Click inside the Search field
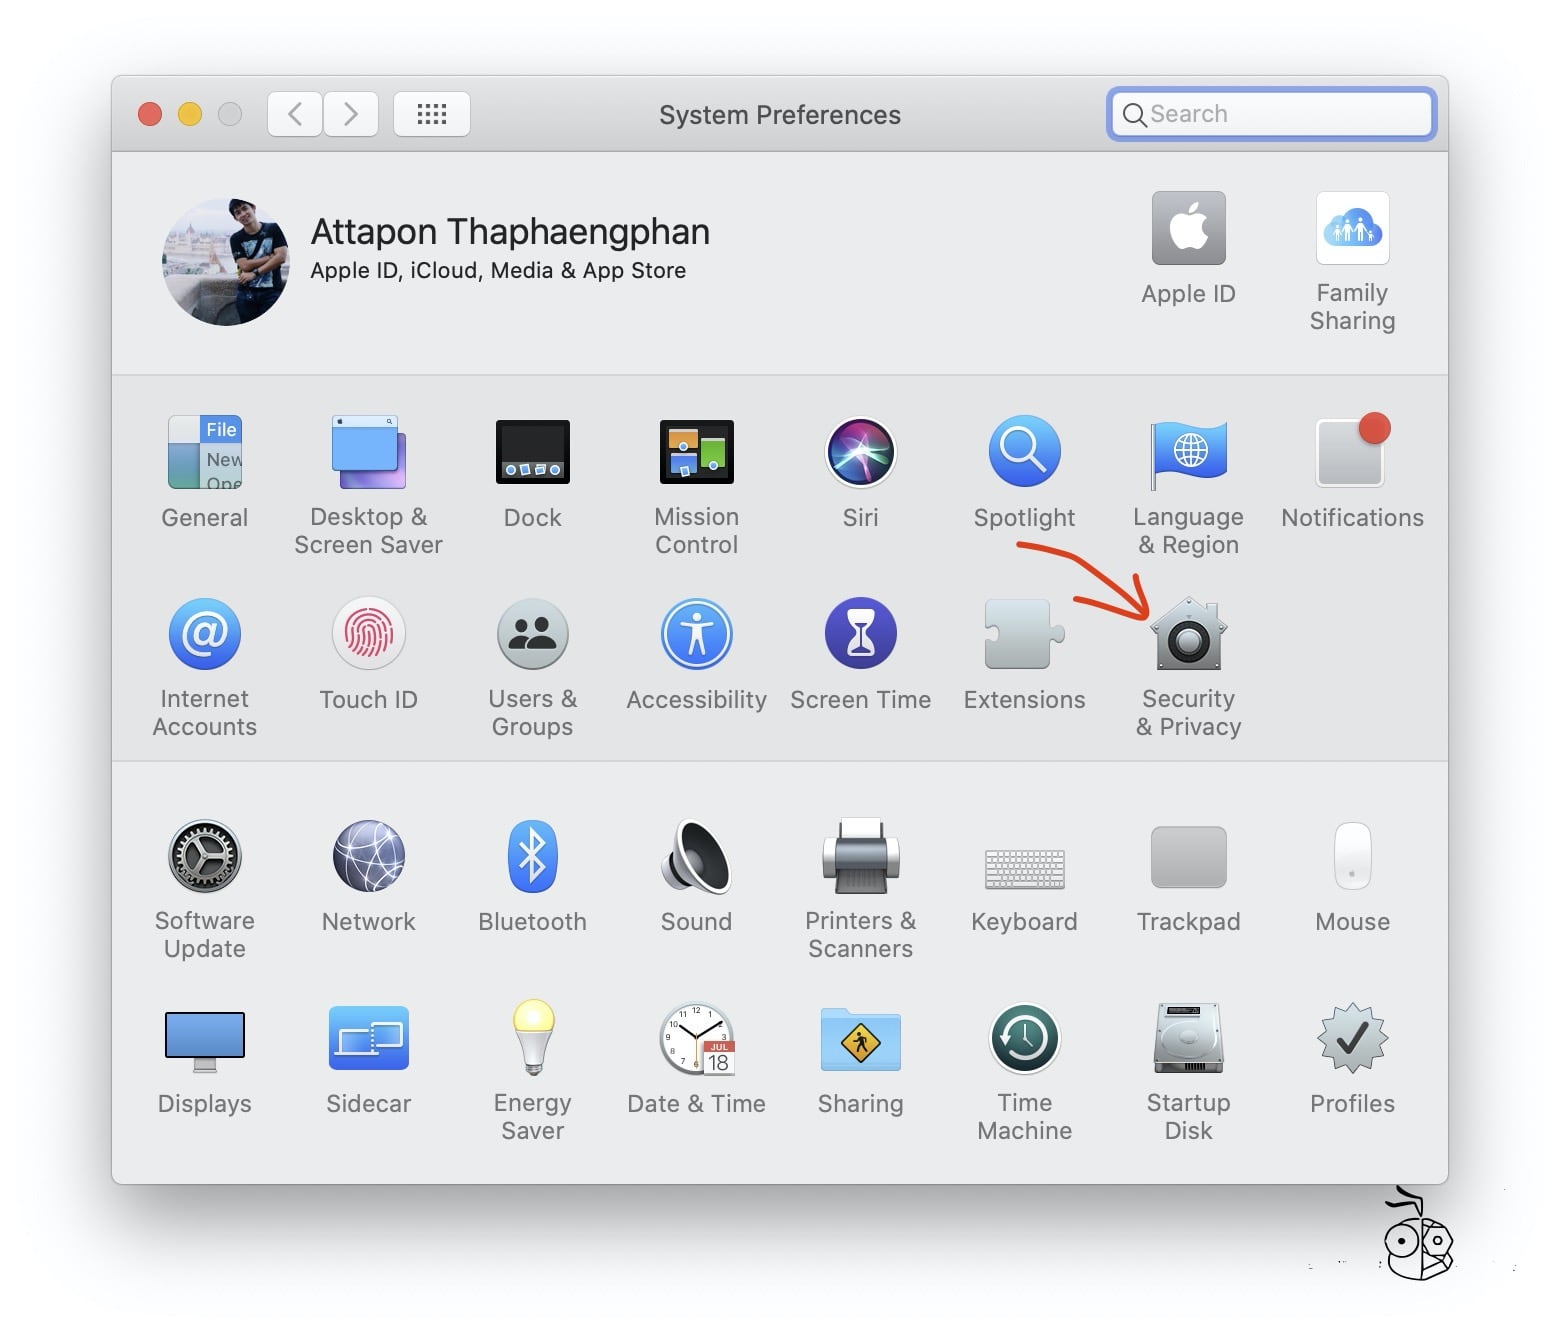 (x=1270, y=113)
